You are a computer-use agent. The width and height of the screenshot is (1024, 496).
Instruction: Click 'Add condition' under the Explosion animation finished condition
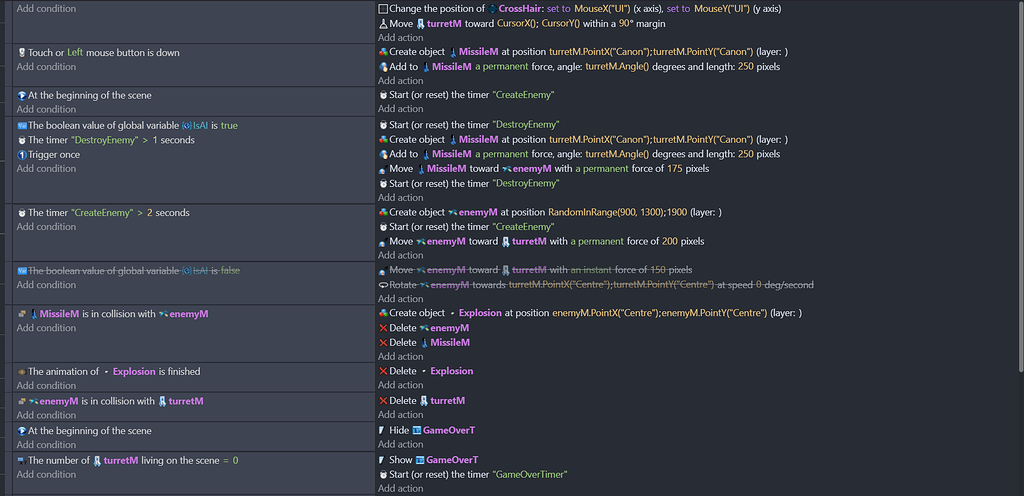coord(46,386)
